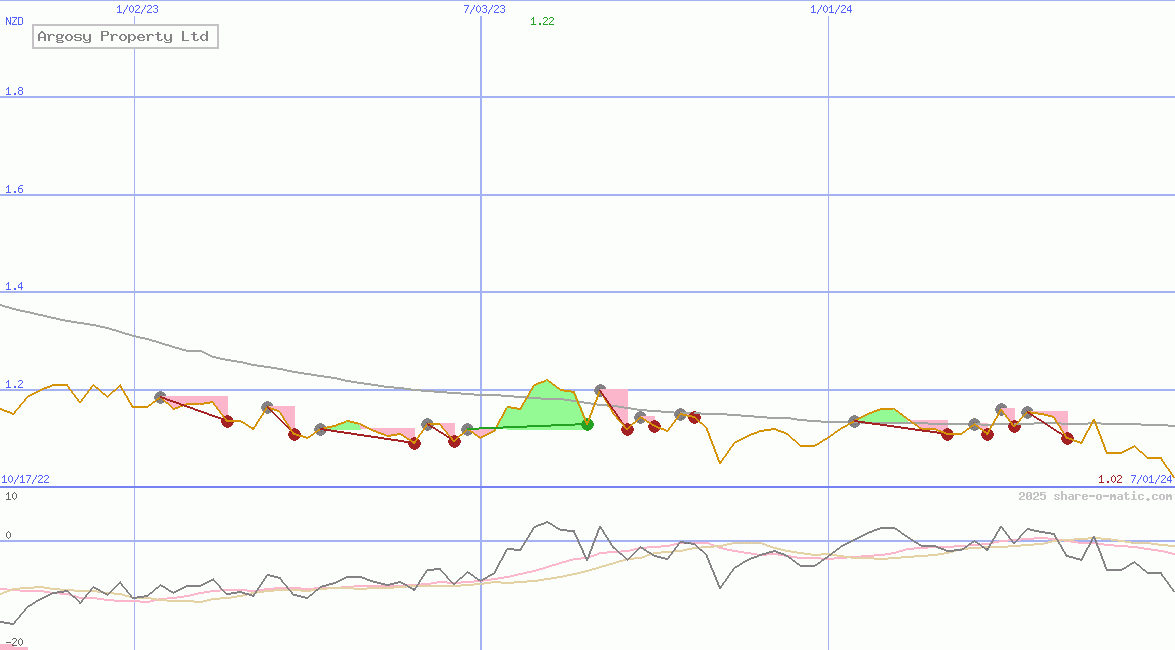Click the -20 oscillator axis label

[x=13, y=642]
